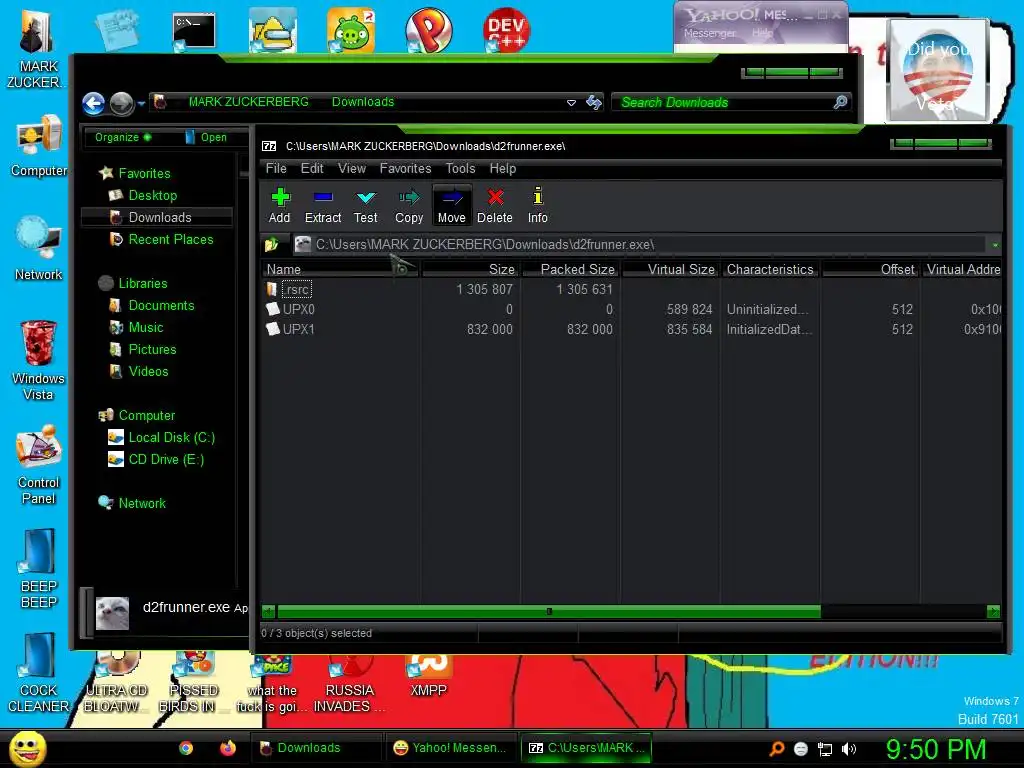The width and height of the screenshot is (1024, 768).
Task: Open the Organize dropdown in Explorer
Action: coord(123,137)
